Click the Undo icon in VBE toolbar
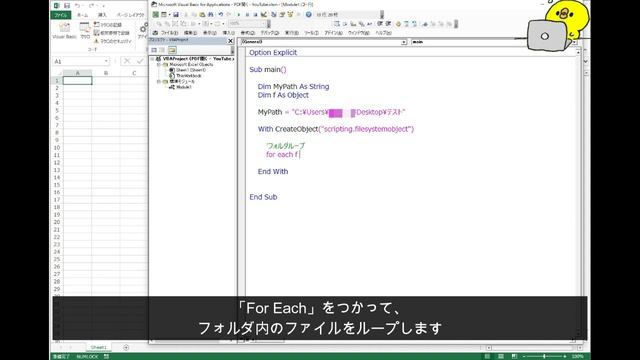The width and height of the screenshot is (640, 360). (221, 15)
